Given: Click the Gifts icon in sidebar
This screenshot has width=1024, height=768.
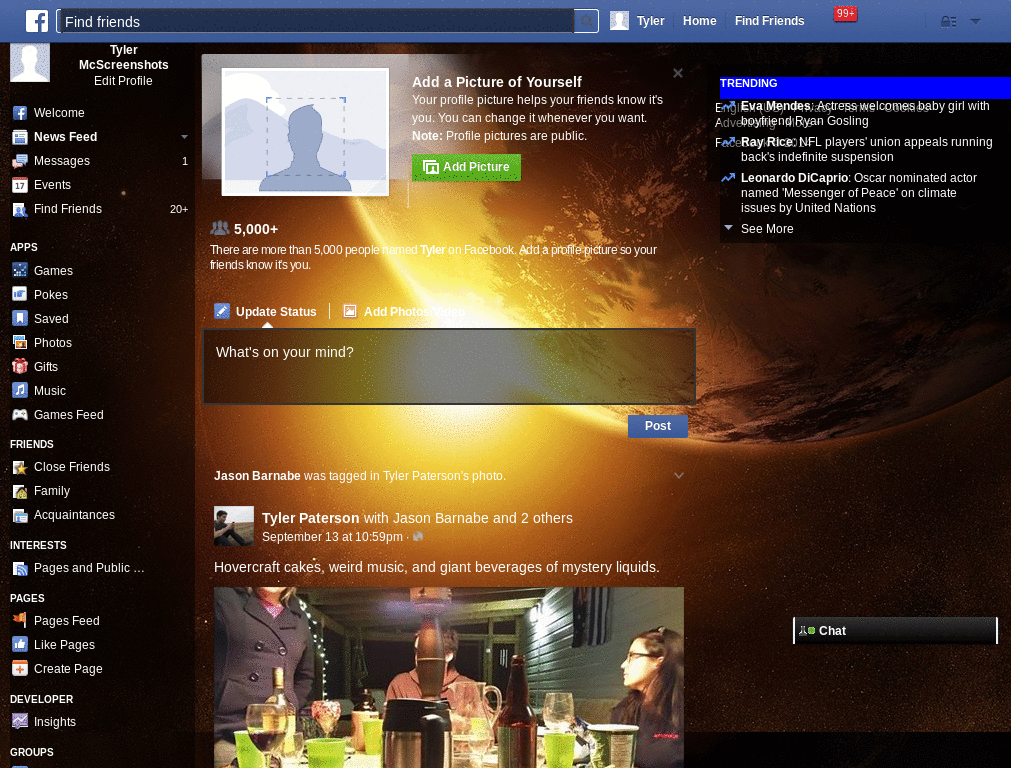Looking at the screenshot, I should click(20, 366).
